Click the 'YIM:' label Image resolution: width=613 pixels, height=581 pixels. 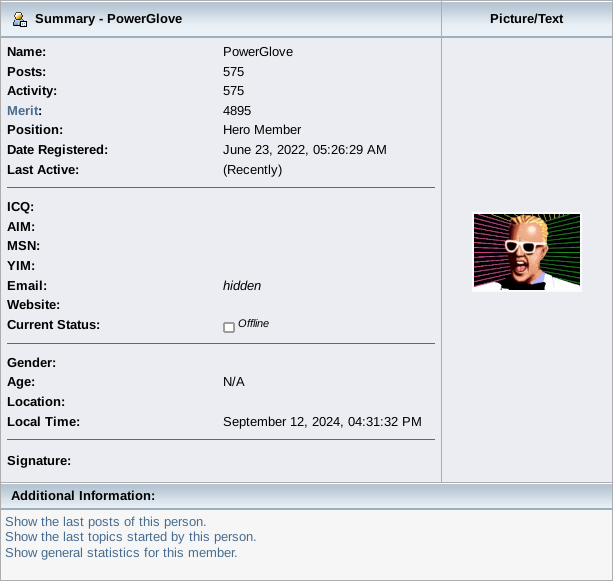click(21, 266)
